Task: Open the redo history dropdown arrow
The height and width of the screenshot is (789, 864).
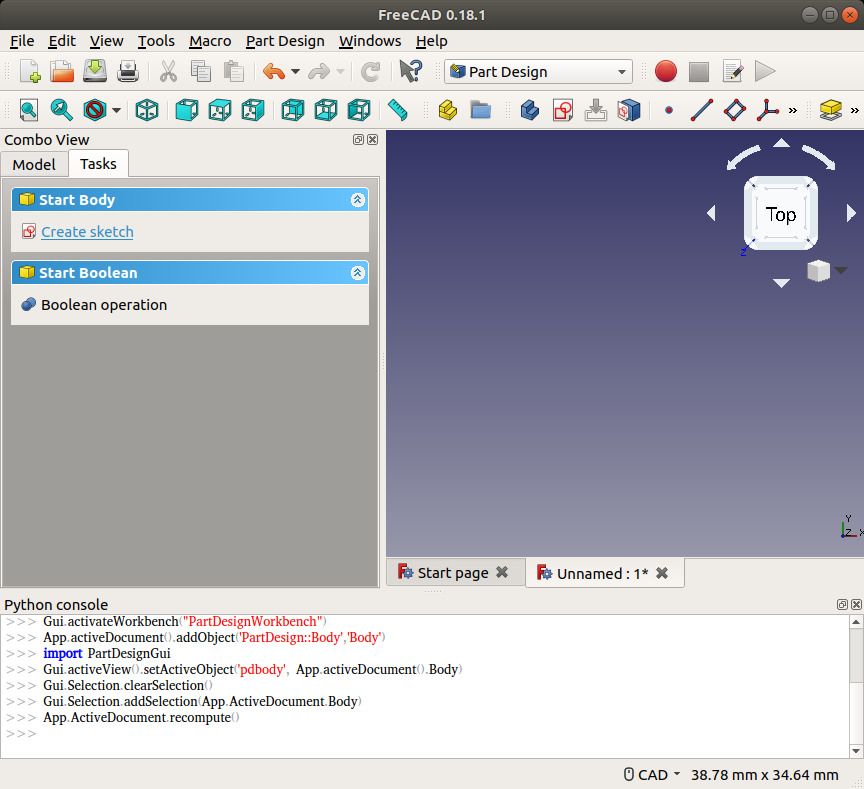Action: coord(340,72)
